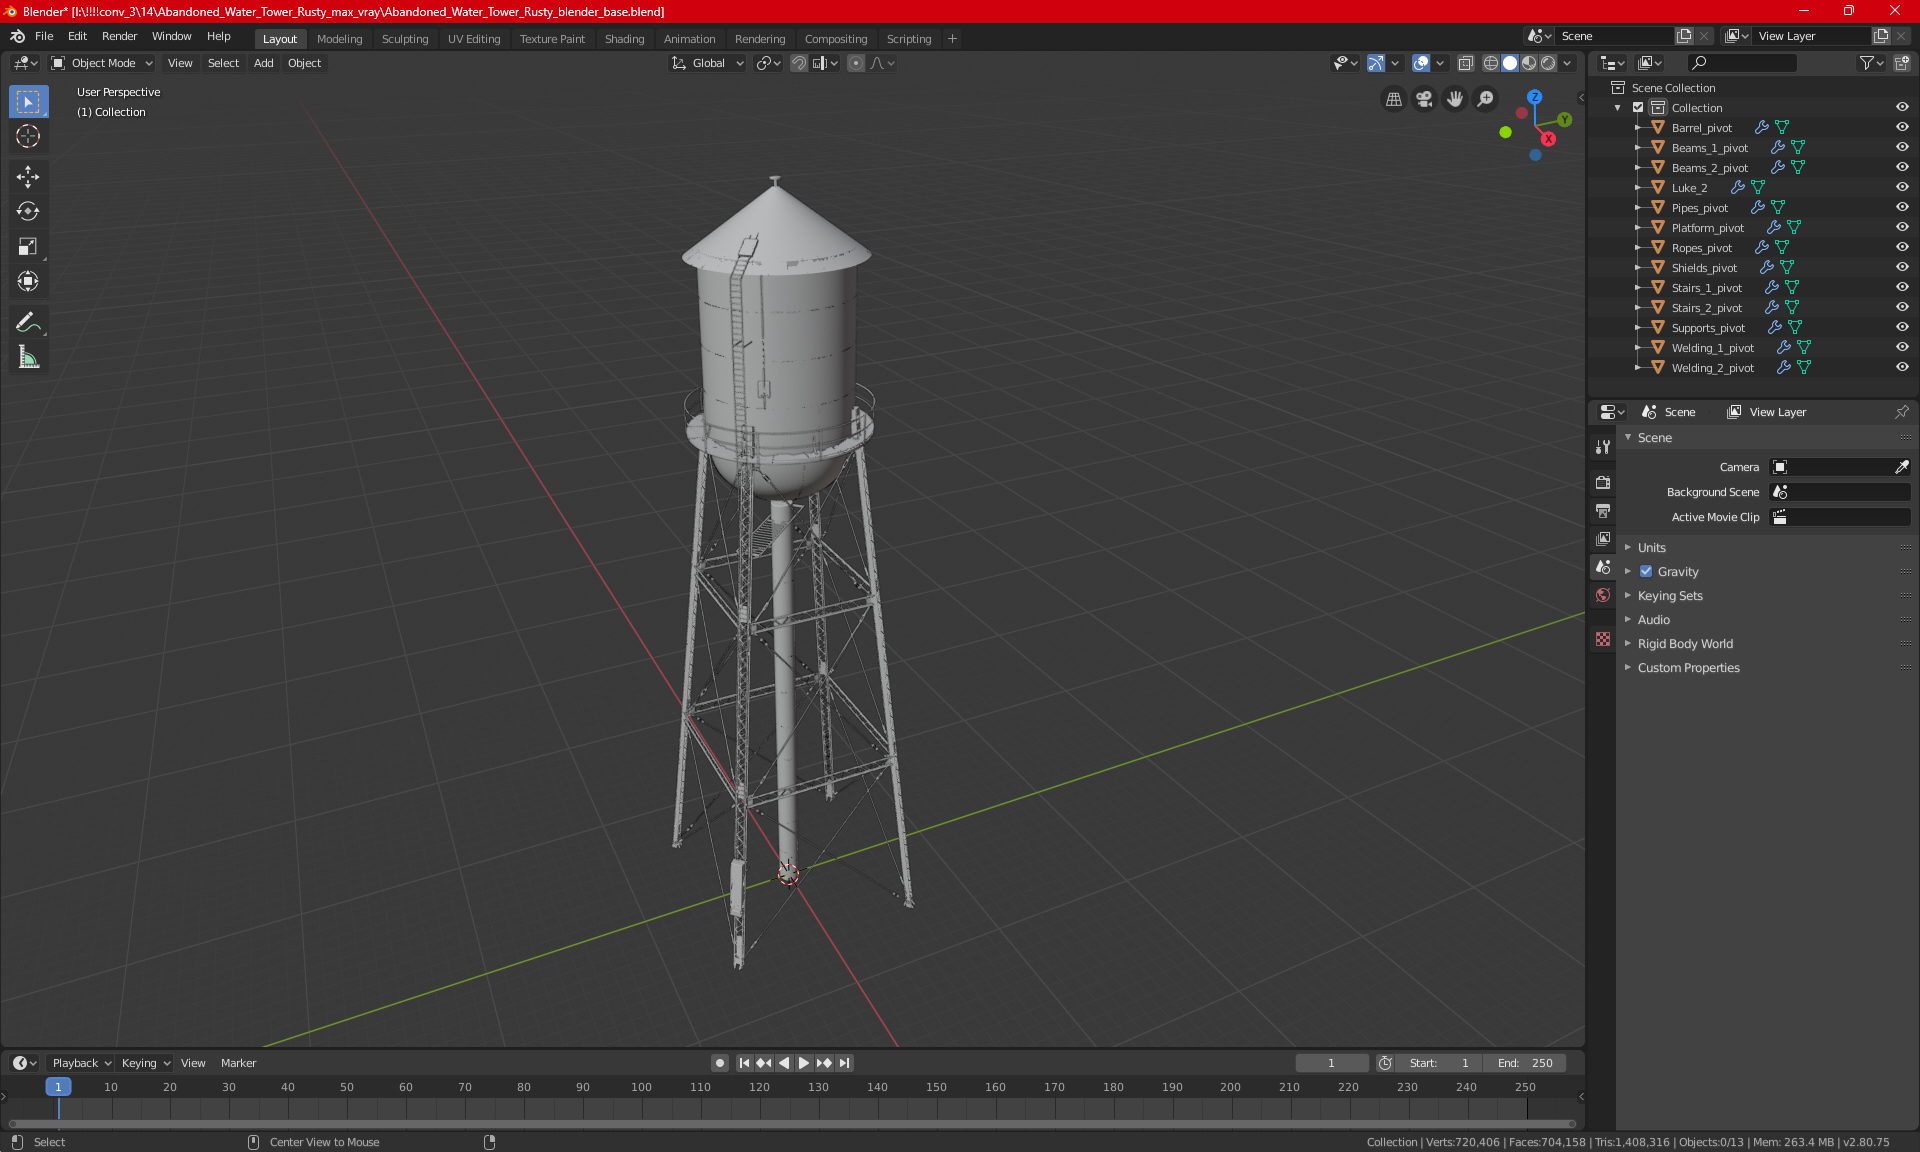1920x1152 pixels.
Task: Hide Pipes_pivot using eye icon
Action: [1902, 207]
